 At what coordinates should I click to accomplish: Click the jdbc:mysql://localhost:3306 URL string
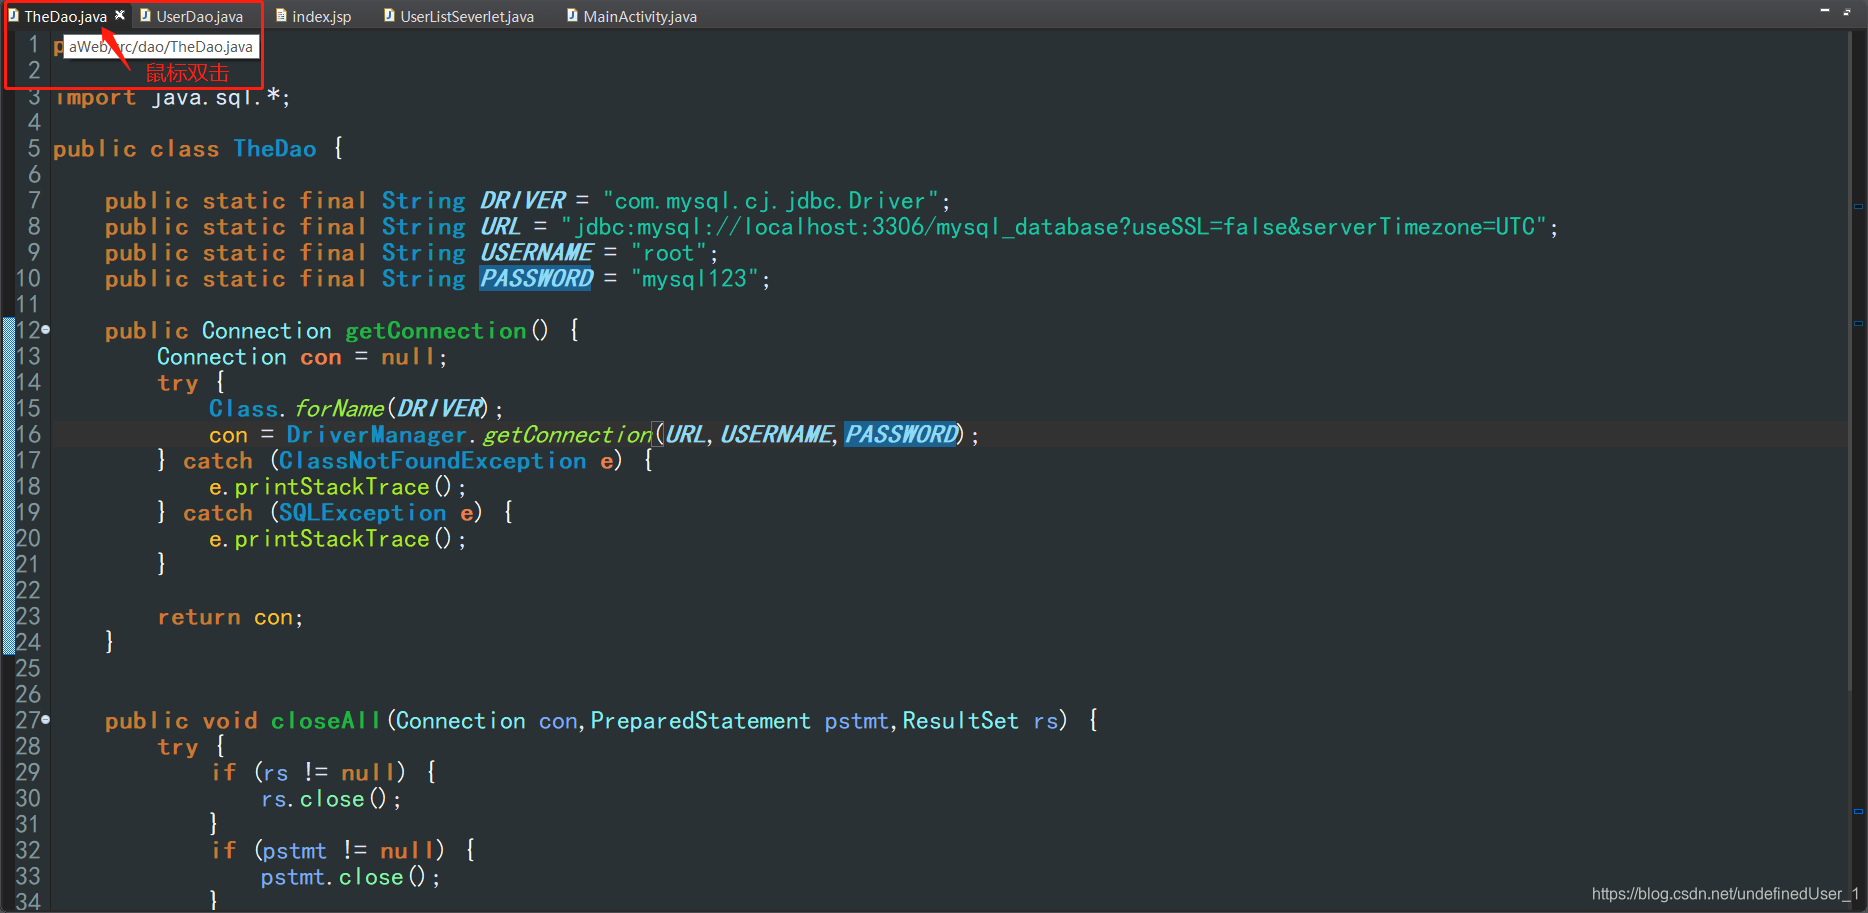coord(1054,226)
